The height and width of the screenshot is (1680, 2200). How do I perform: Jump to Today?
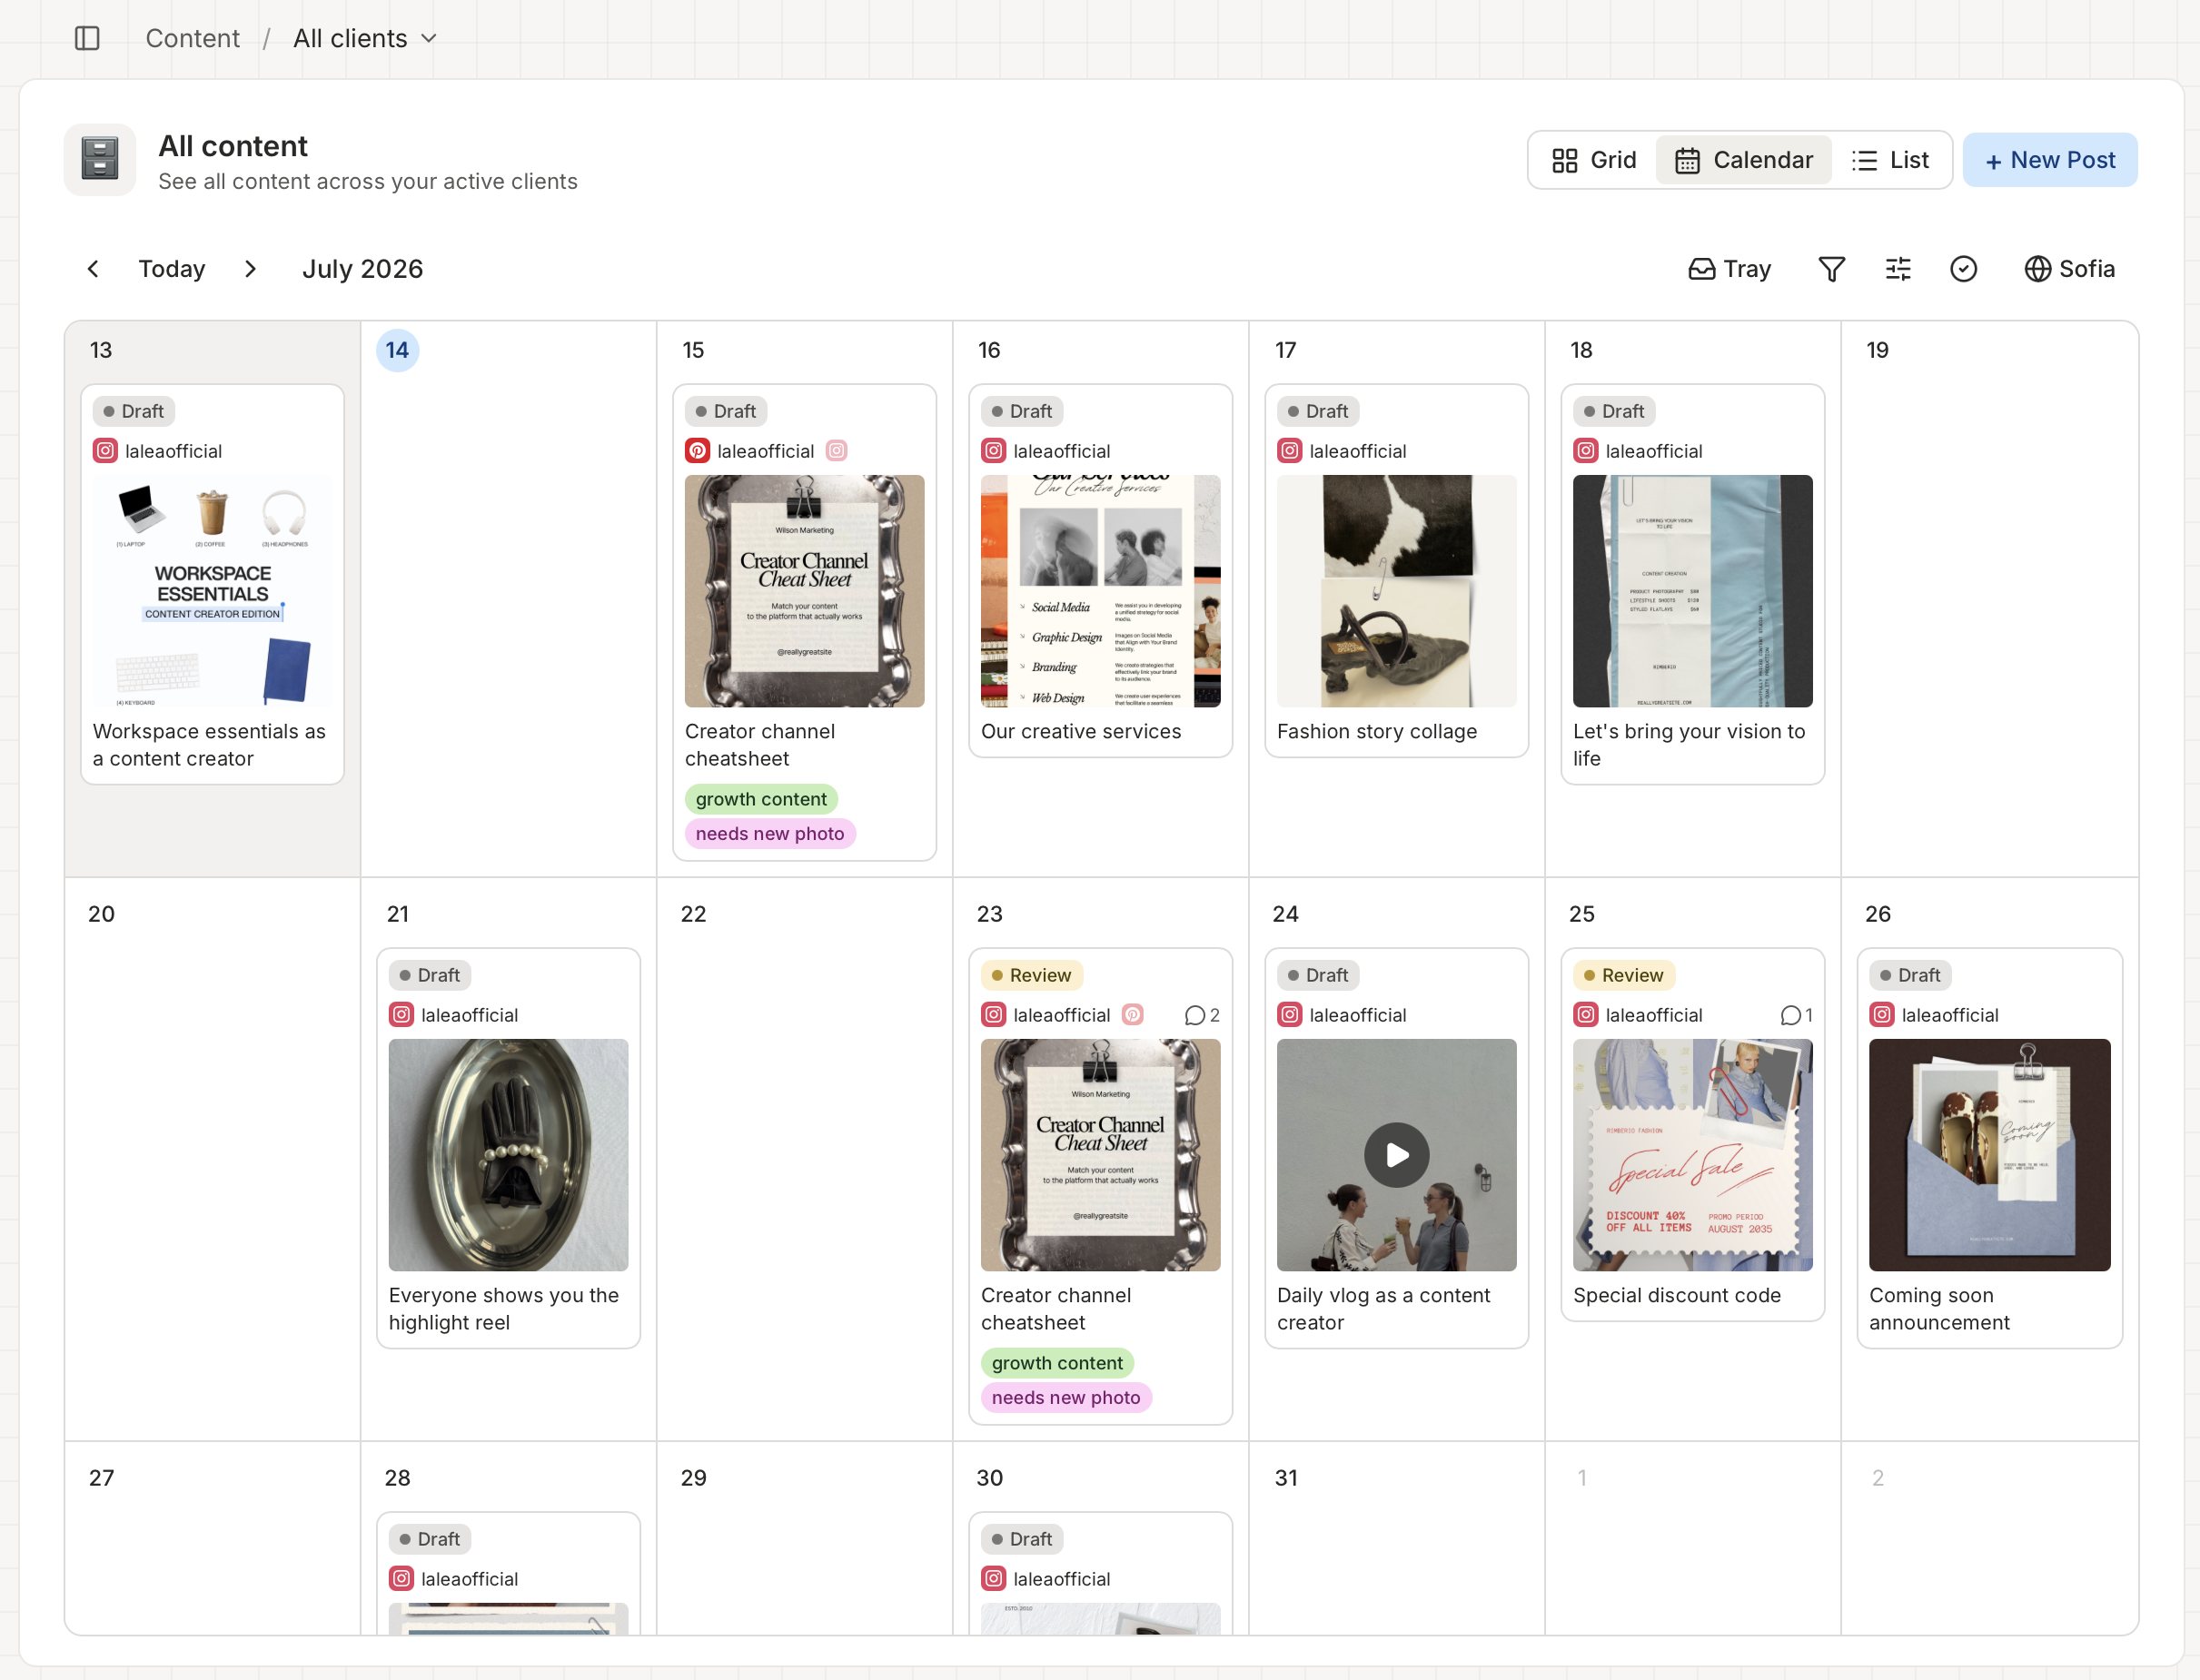click(x=172, y=269)
